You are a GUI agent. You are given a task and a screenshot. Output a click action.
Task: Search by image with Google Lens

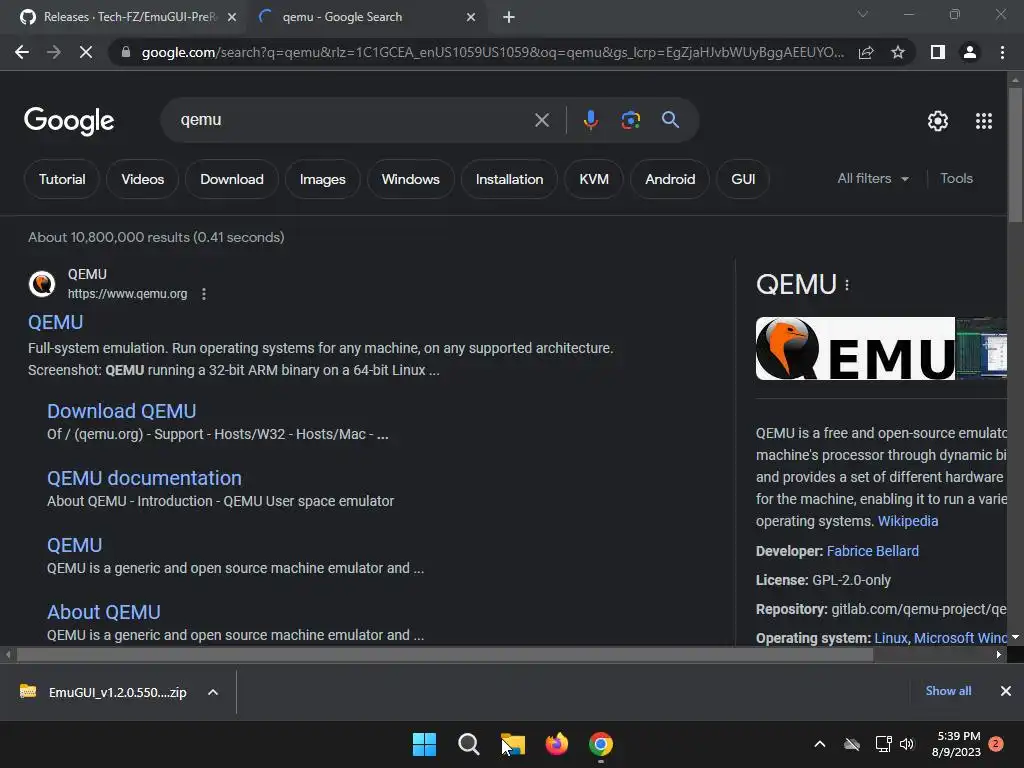[x=630, y=120]
